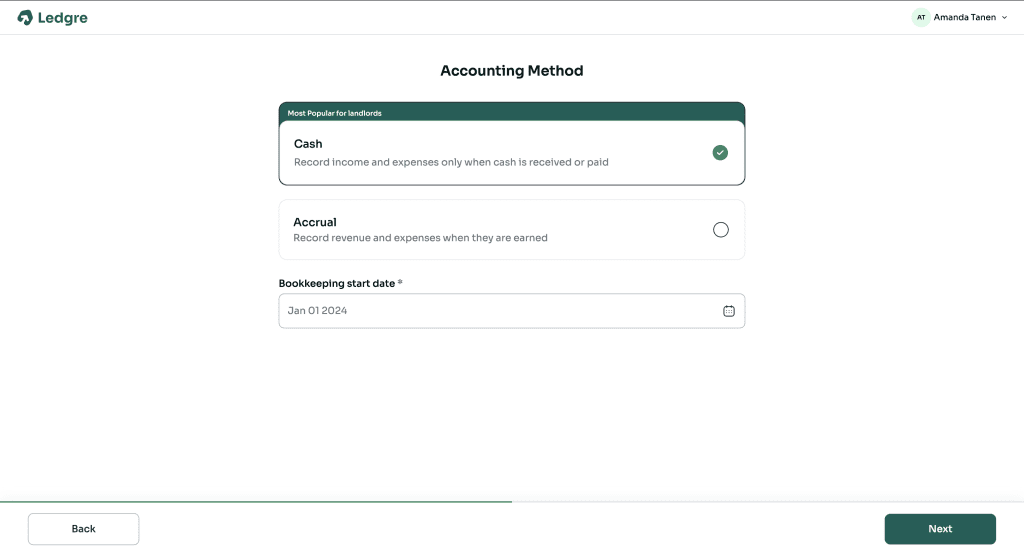Click the Ledgre wordmark text
1024x557 pixels.
click(x=63, y=17)
